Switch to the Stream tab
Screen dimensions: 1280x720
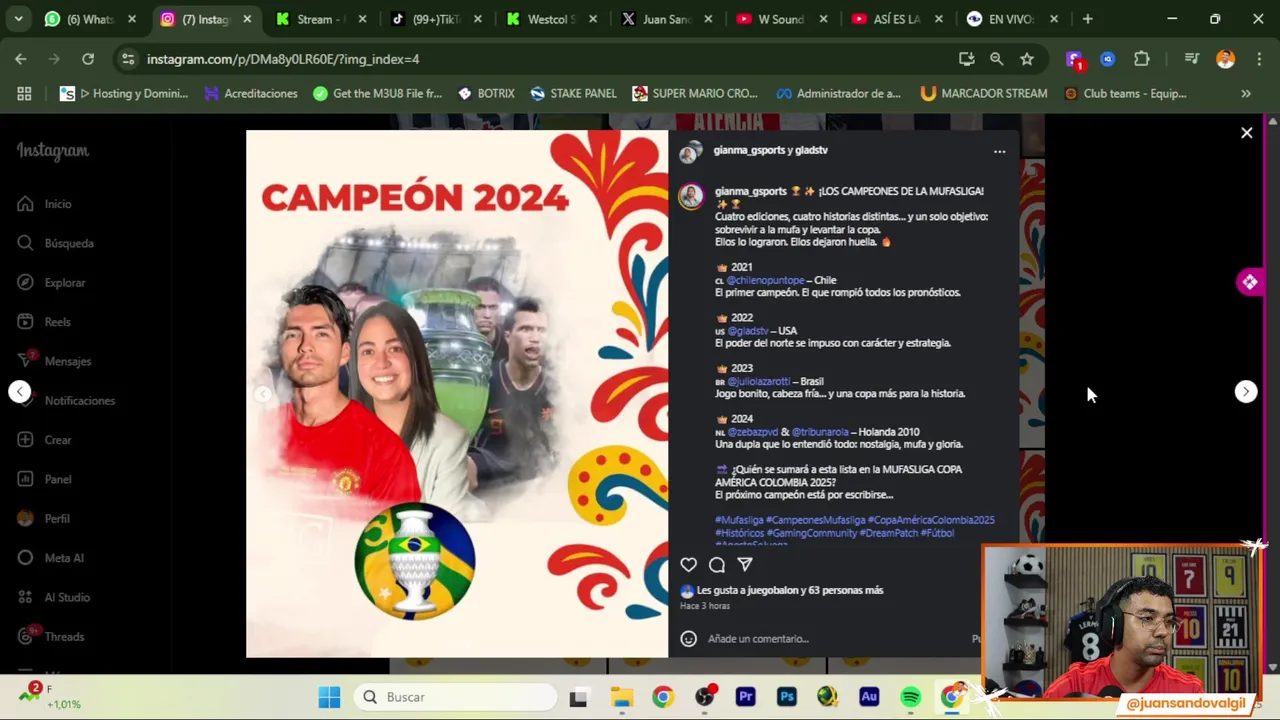[320, 19]
